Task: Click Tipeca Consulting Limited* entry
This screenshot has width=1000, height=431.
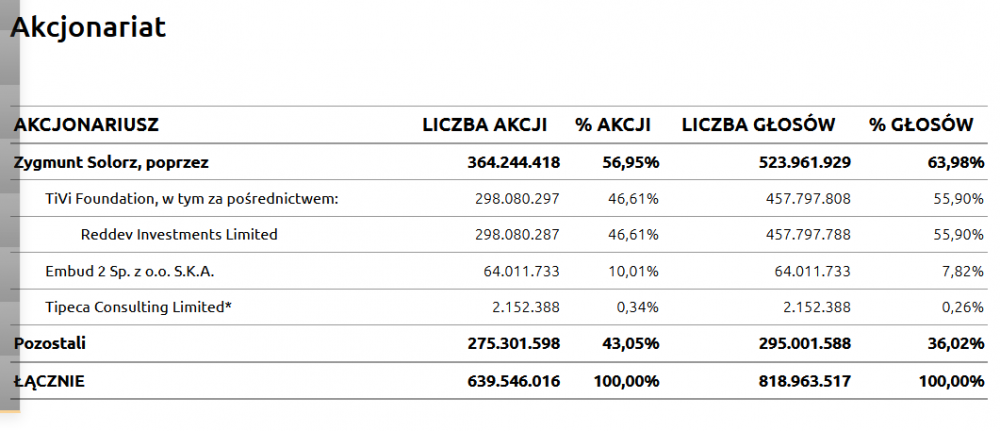Action: 139,307
